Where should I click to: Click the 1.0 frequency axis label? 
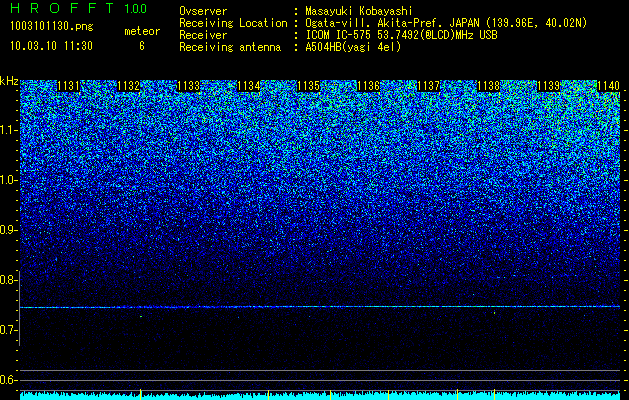(9, 180)
